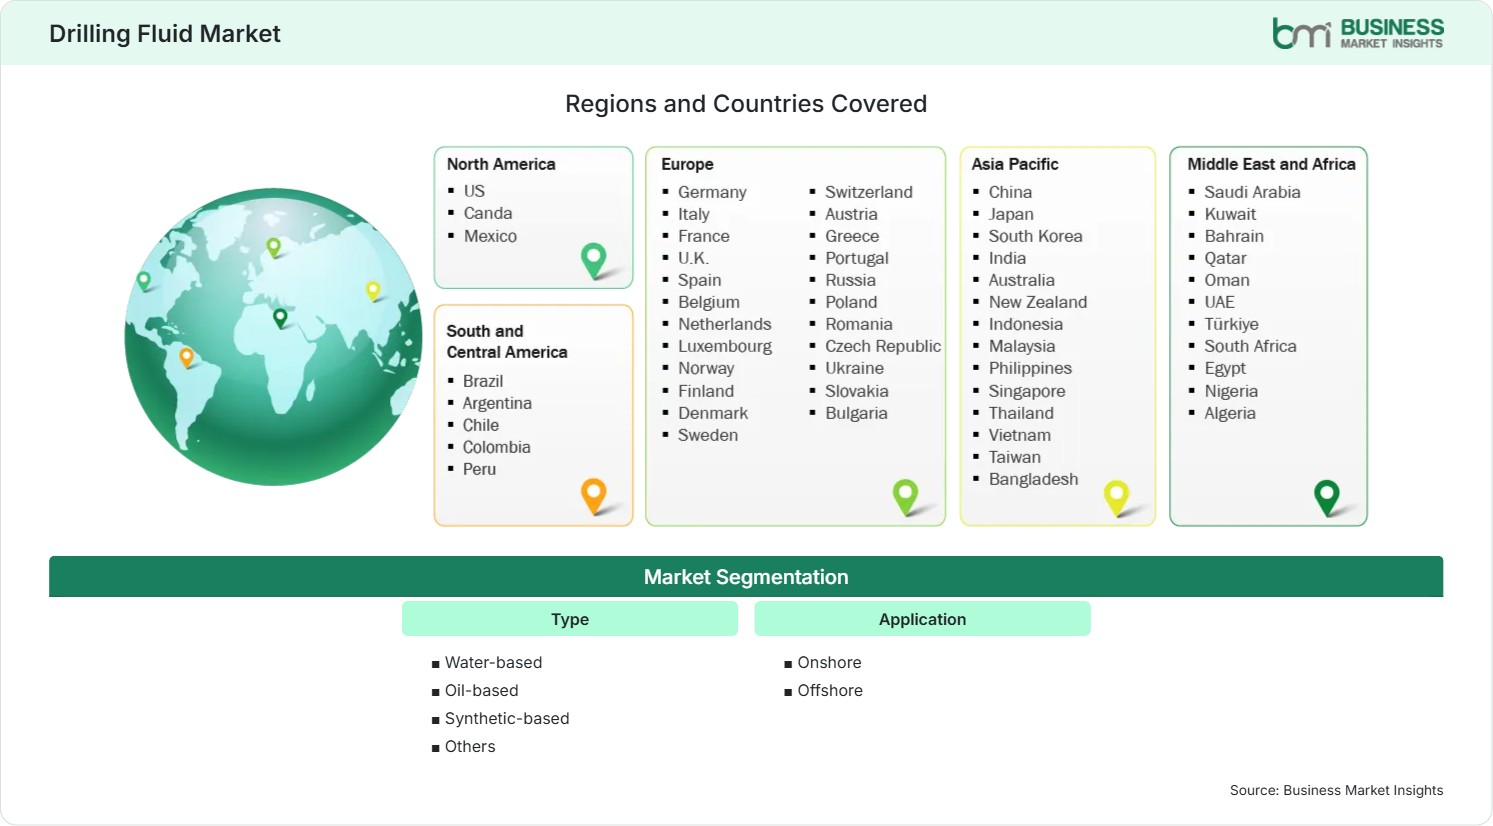Click the 'Application' segment header

pos(922,619)
